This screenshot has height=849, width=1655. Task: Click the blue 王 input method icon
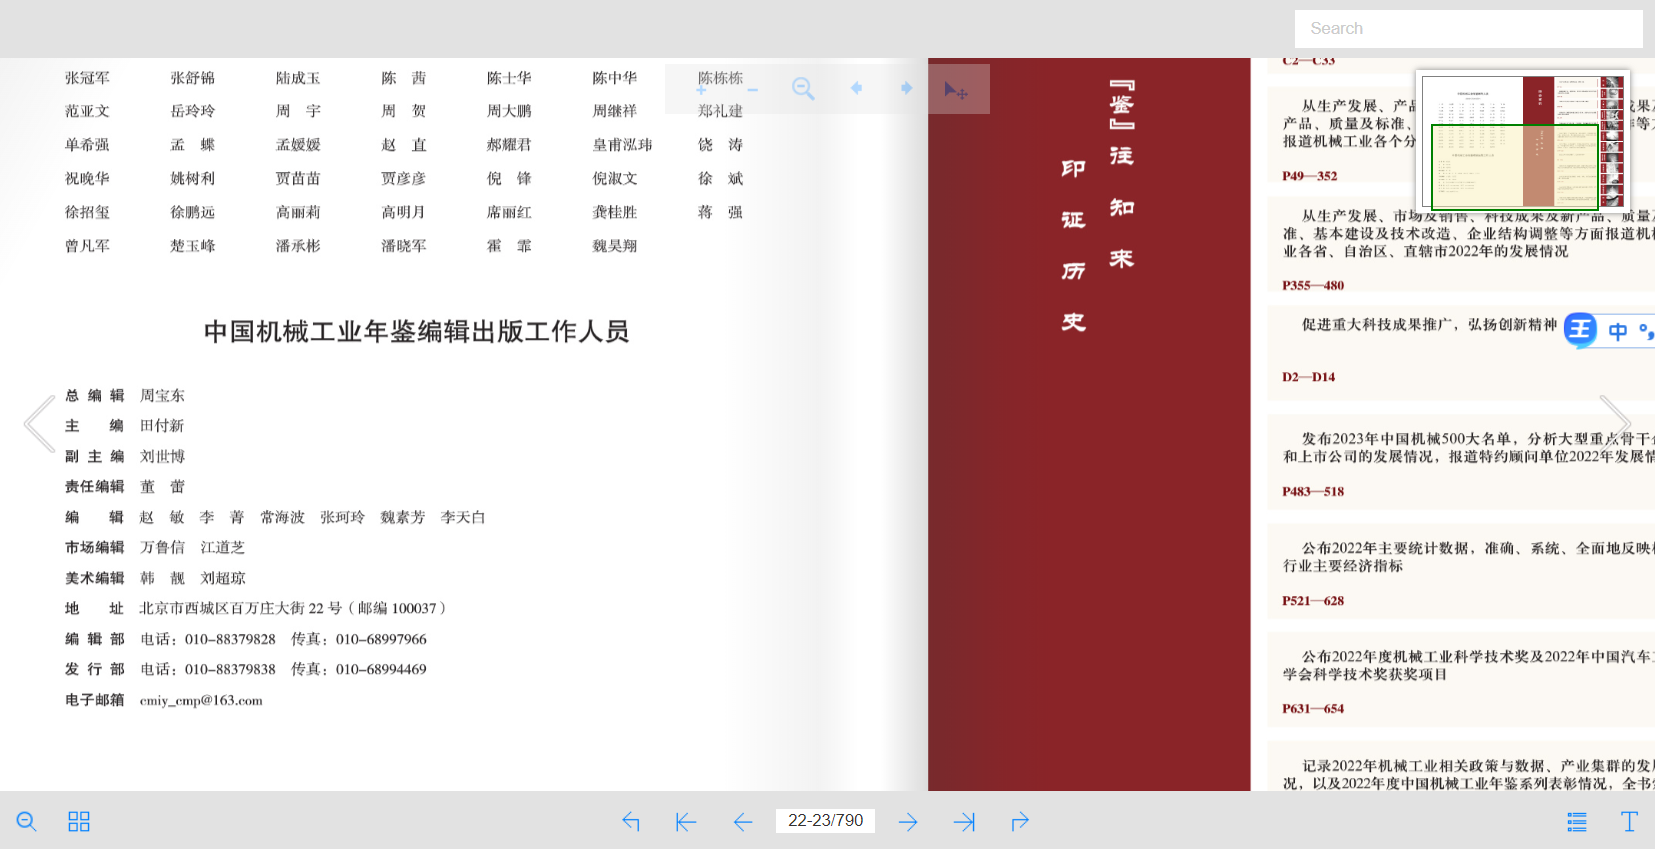tap(1581, 329)
